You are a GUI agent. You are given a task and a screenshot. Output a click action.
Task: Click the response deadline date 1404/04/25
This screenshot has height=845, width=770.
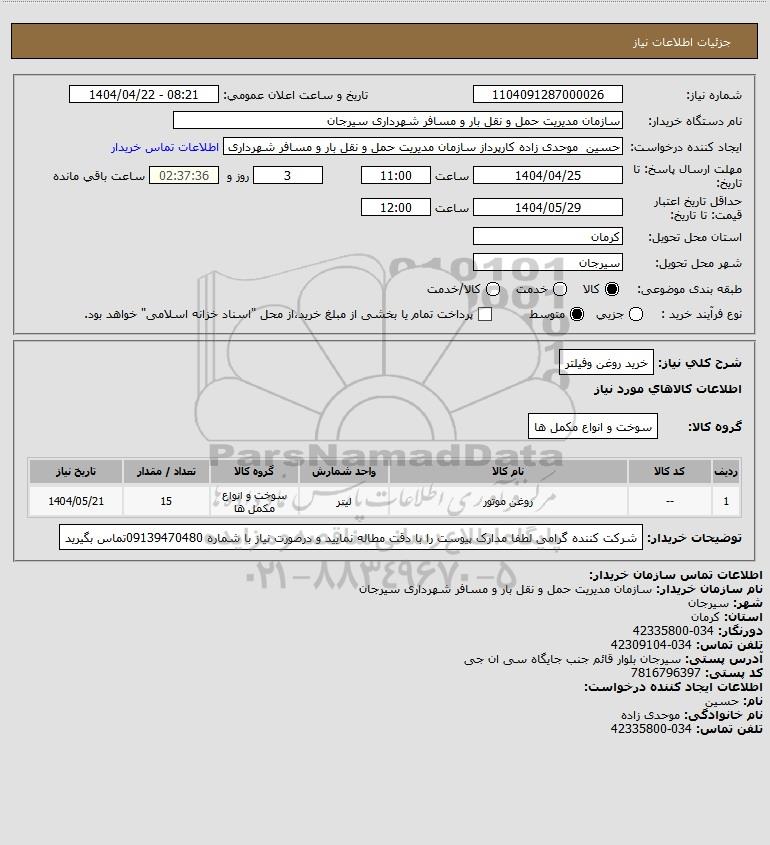(x=547, y=176)
